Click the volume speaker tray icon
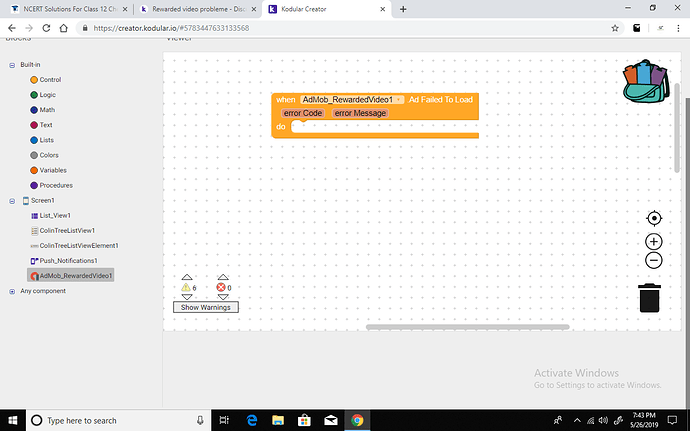690x431 pixels. [x=603, y=420]
